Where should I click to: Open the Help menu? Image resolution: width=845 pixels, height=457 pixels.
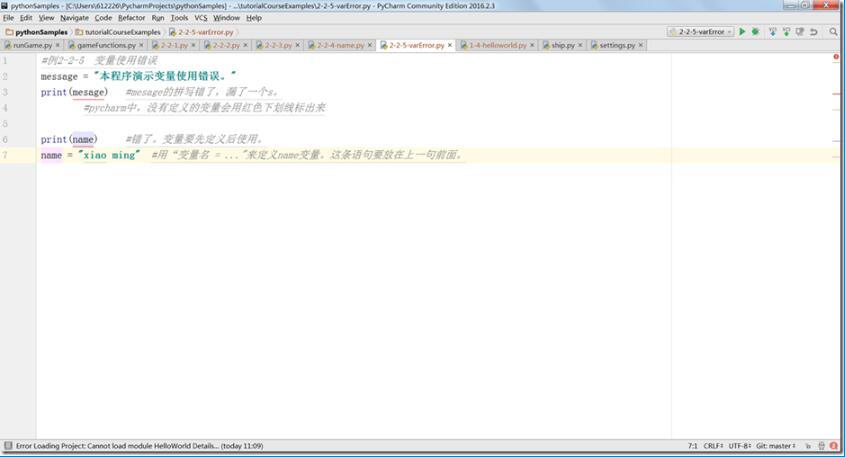tap(254, 18)
